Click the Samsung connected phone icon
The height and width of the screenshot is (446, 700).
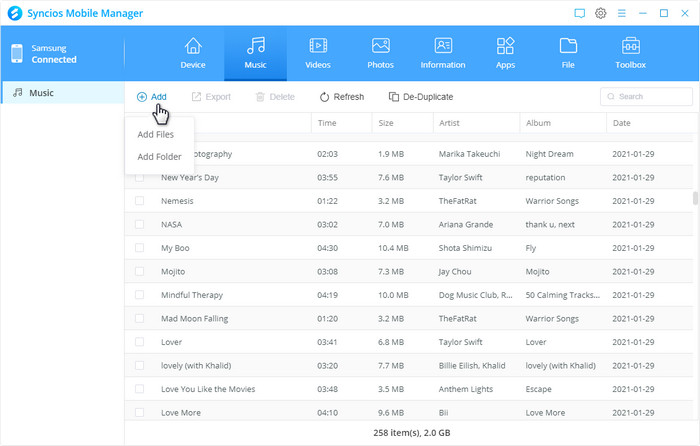pyautogui.click(x=17, y=54)
